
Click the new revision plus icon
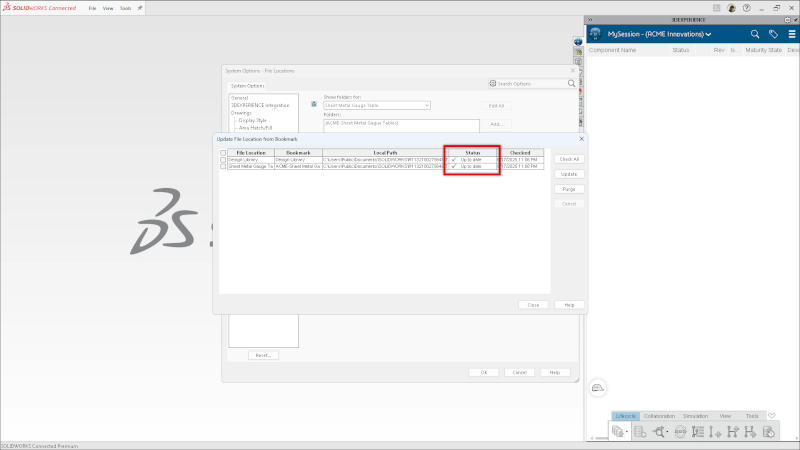715,432
